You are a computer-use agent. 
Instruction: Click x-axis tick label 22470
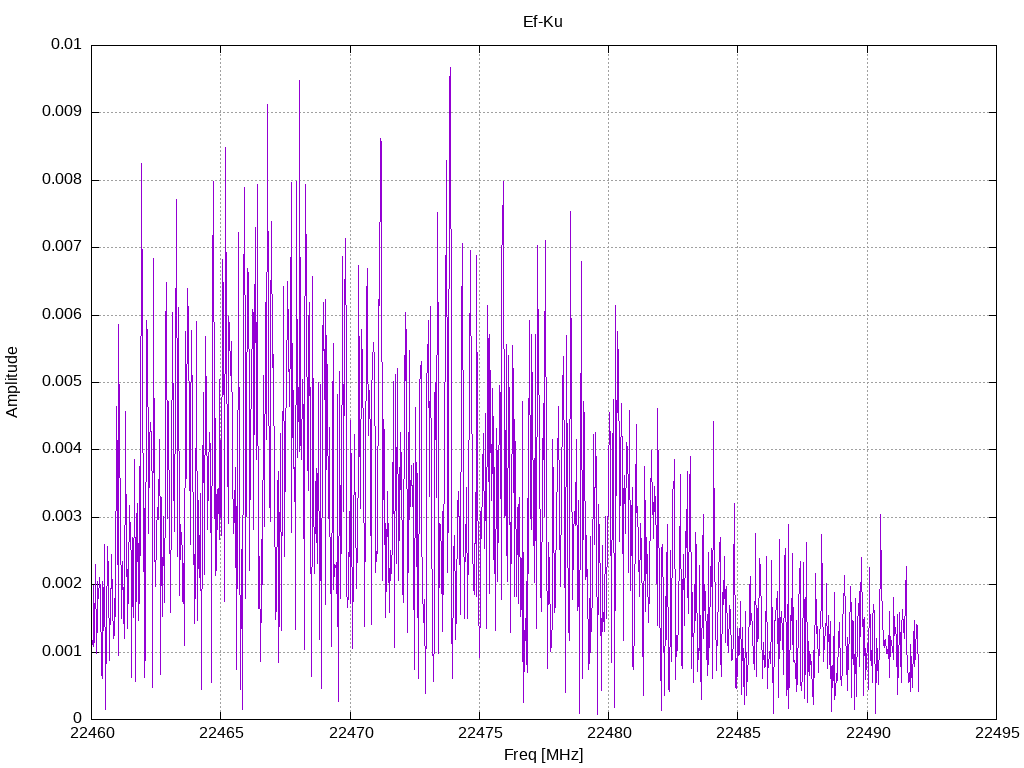pos(351,733)
